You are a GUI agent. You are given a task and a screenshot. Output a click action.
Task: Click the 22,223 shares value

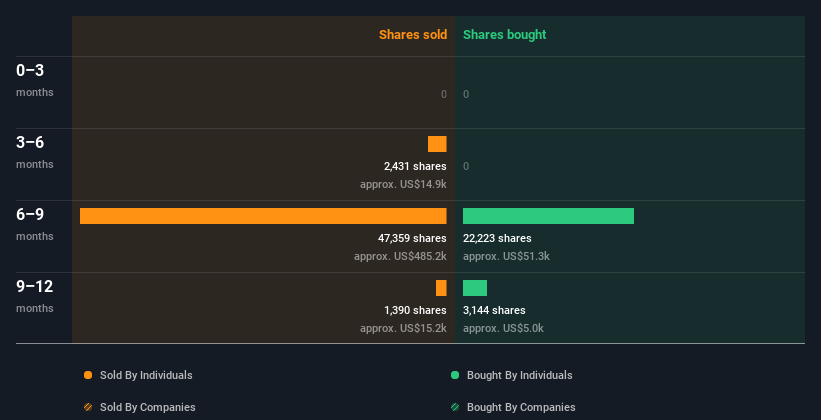(x=497, y=238)
